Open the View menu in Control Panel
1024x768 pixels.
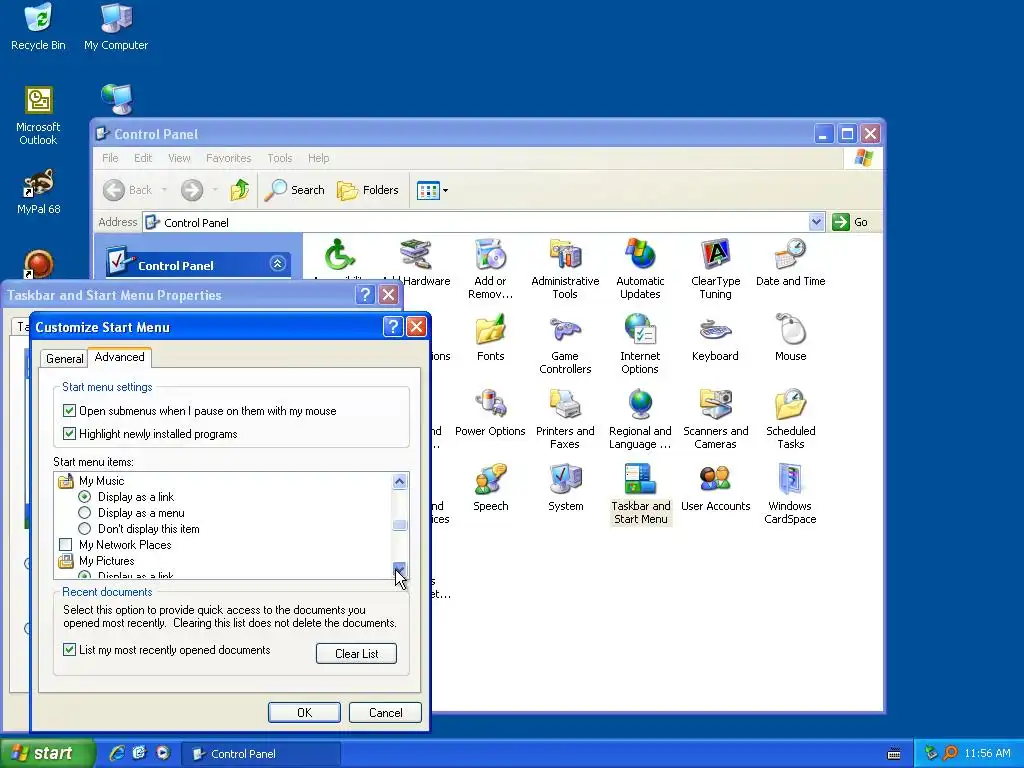(179, 158)
